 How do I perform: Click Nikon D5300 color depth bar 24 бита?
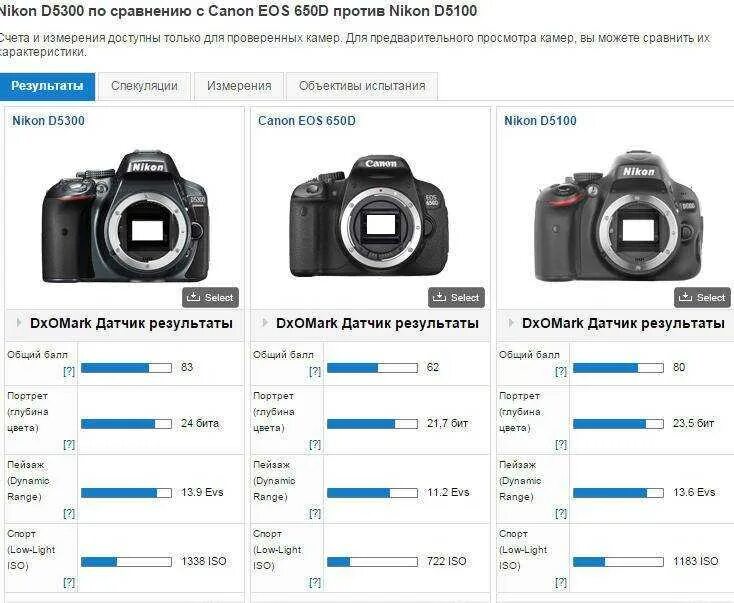126,424
